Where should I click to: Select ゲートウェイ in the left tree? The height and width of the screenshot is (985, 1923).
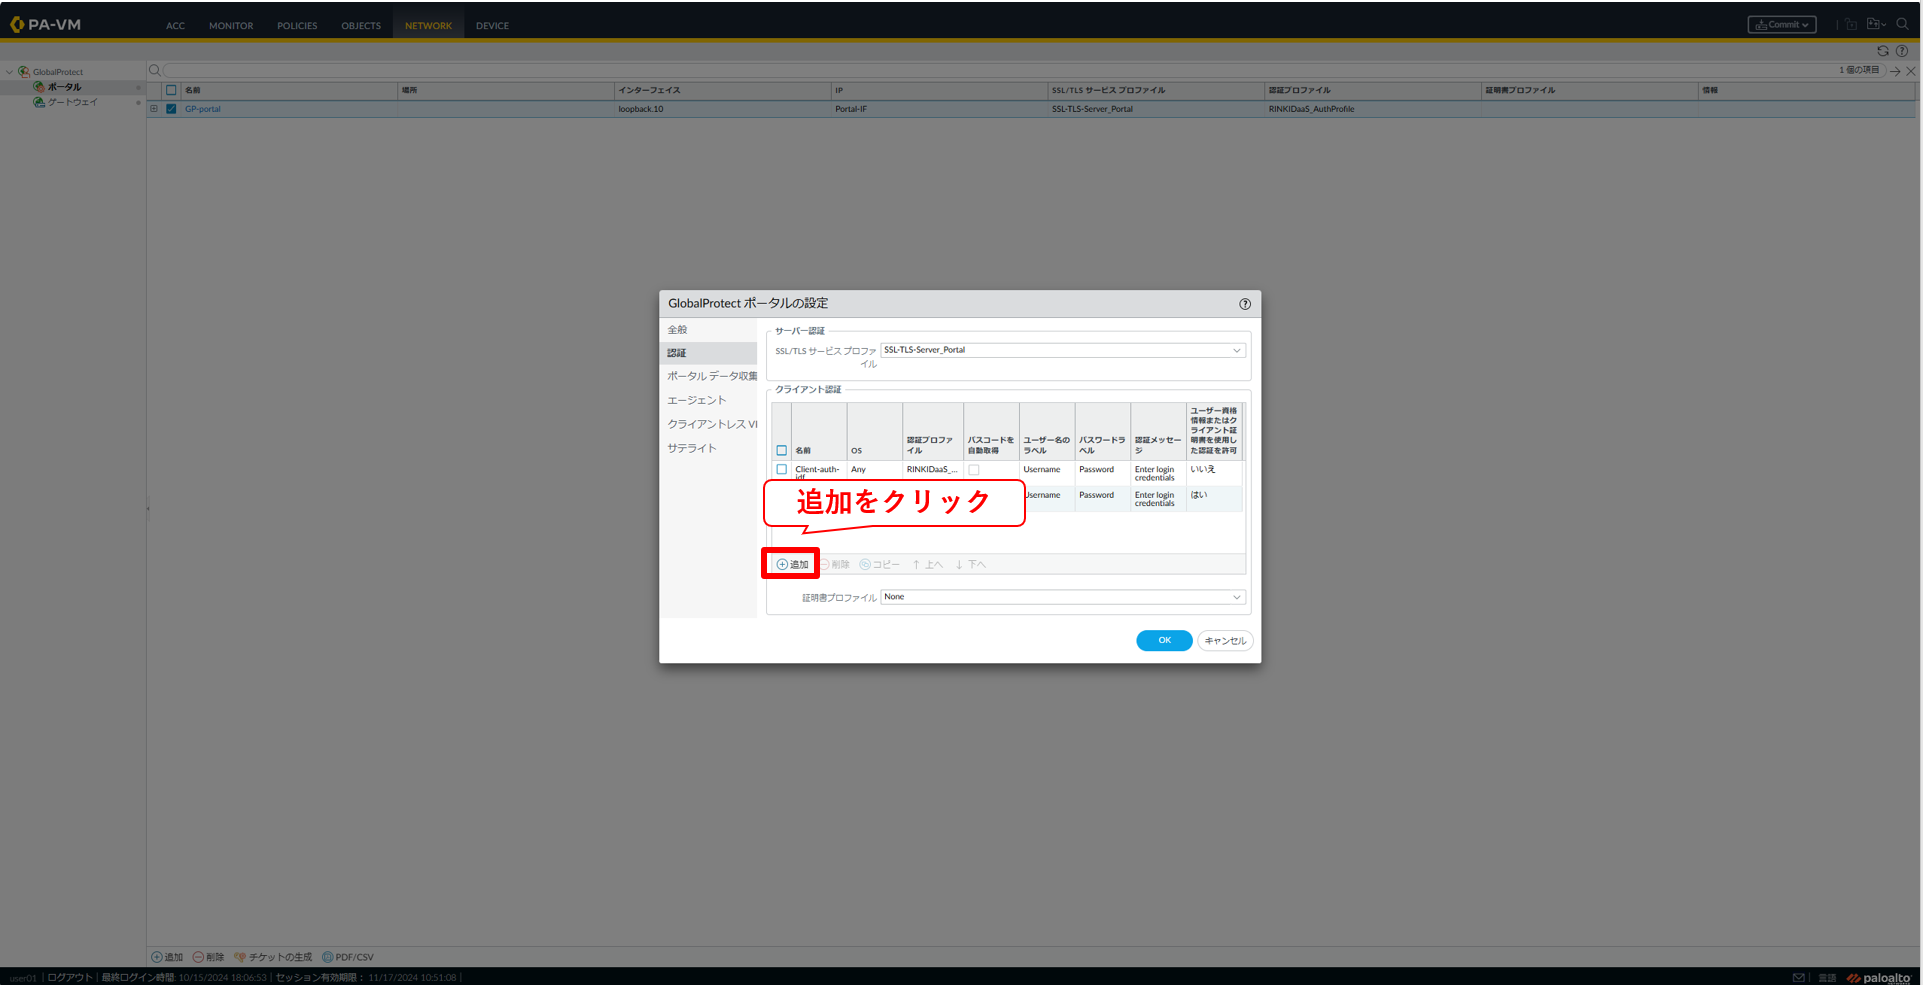[x=73, y=102]
